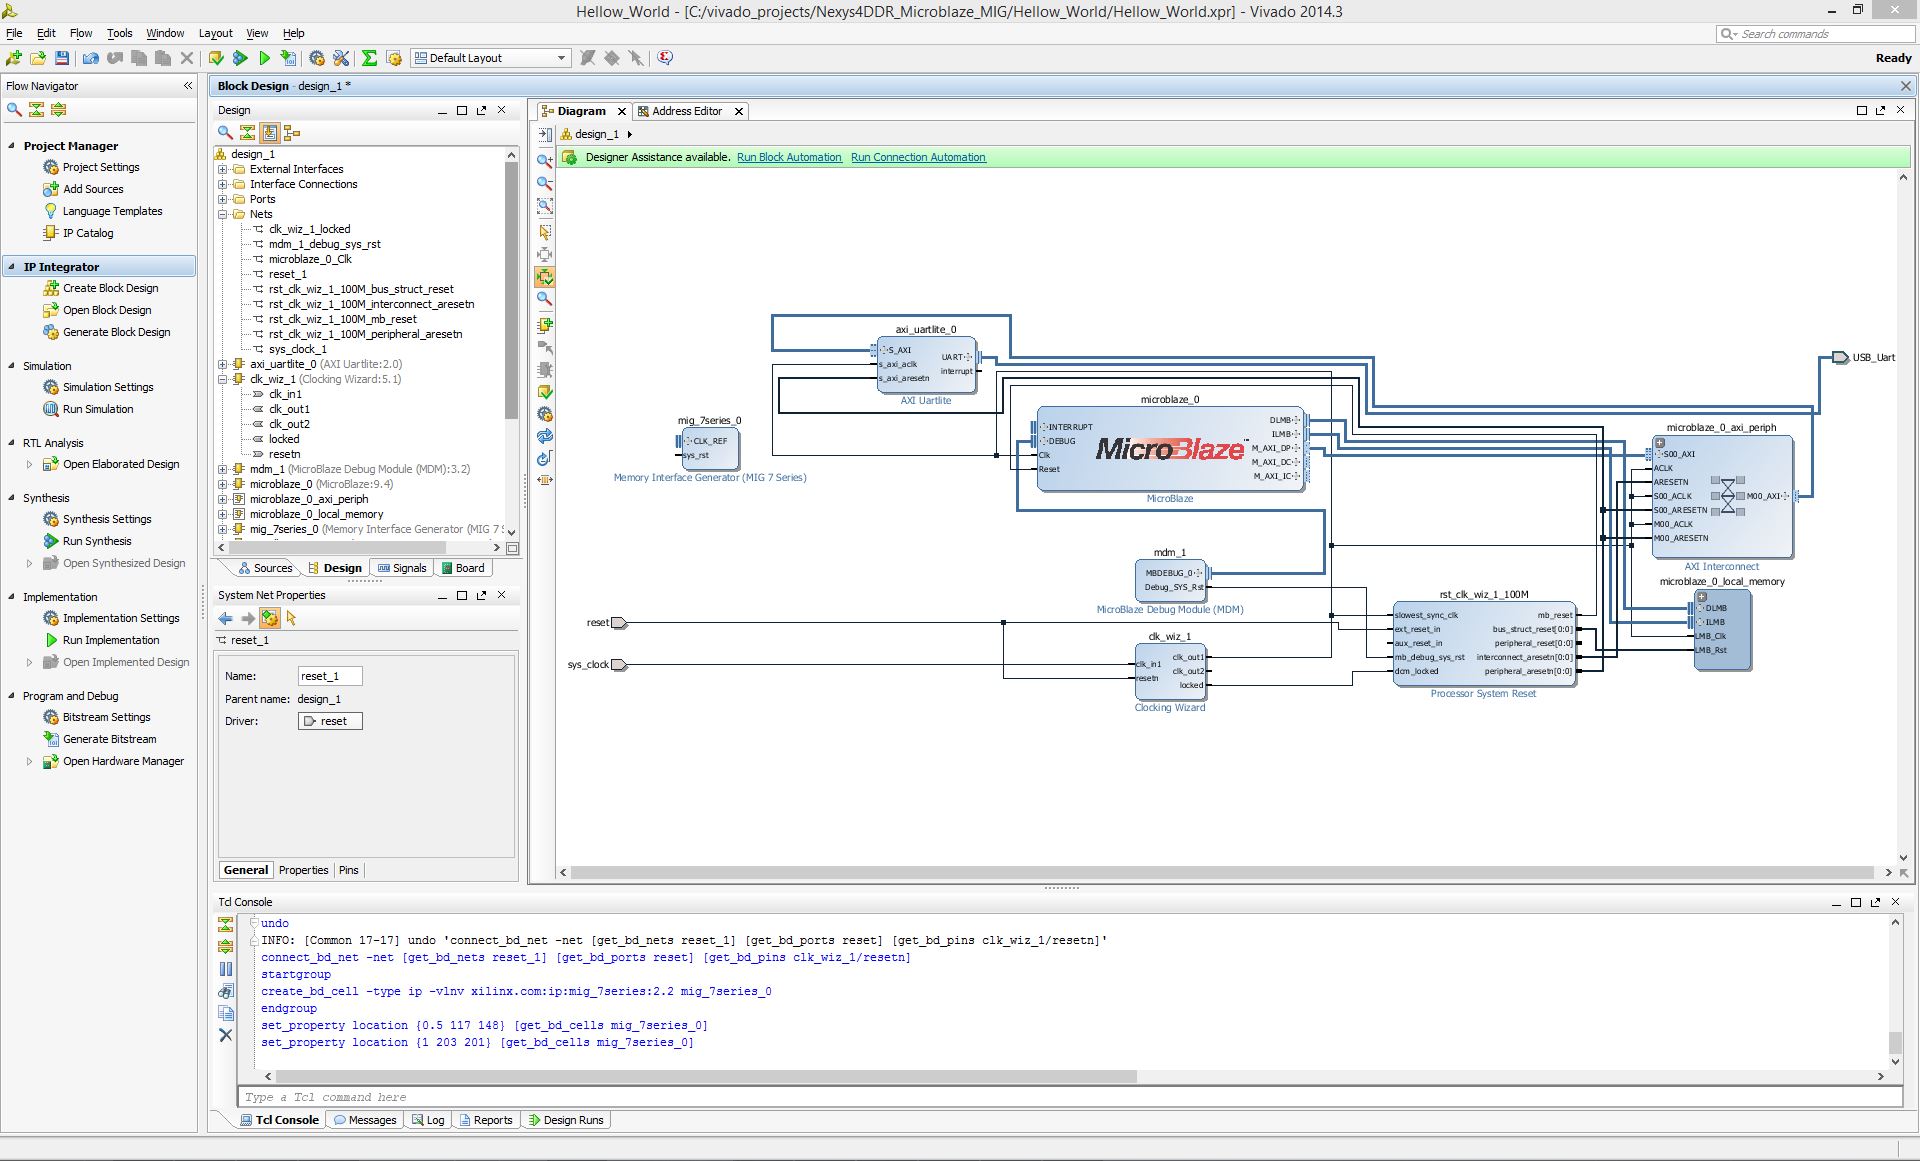
Task: Switch to the Messages tab
Action: pyautogui.click(x=365, y=1120)
